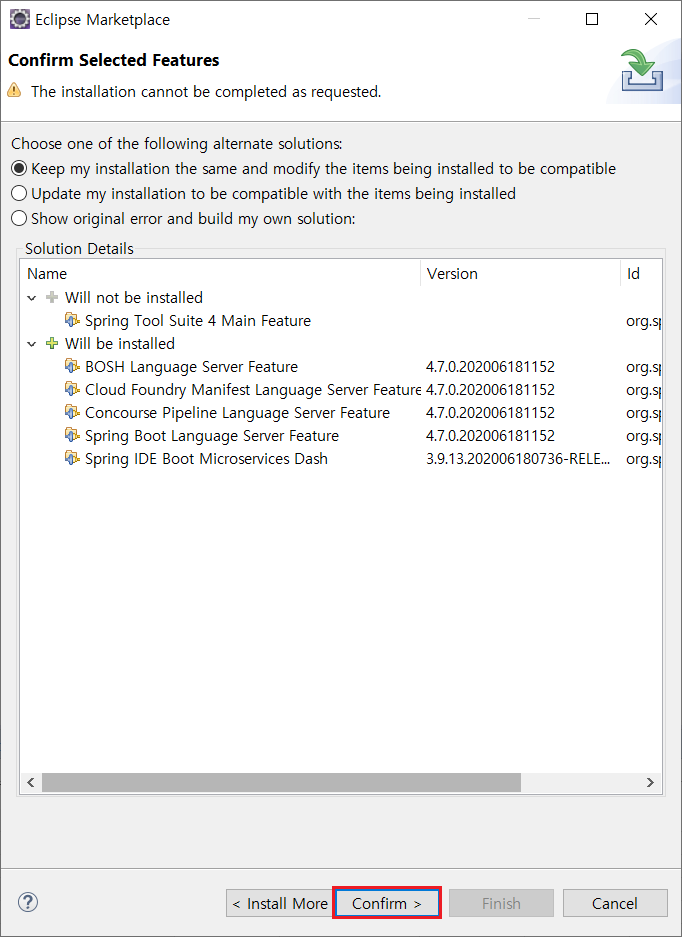This screenshot has width=682, height=937.
Task: Click the Spring Boot Language Server icon
Action: point(72,436)
